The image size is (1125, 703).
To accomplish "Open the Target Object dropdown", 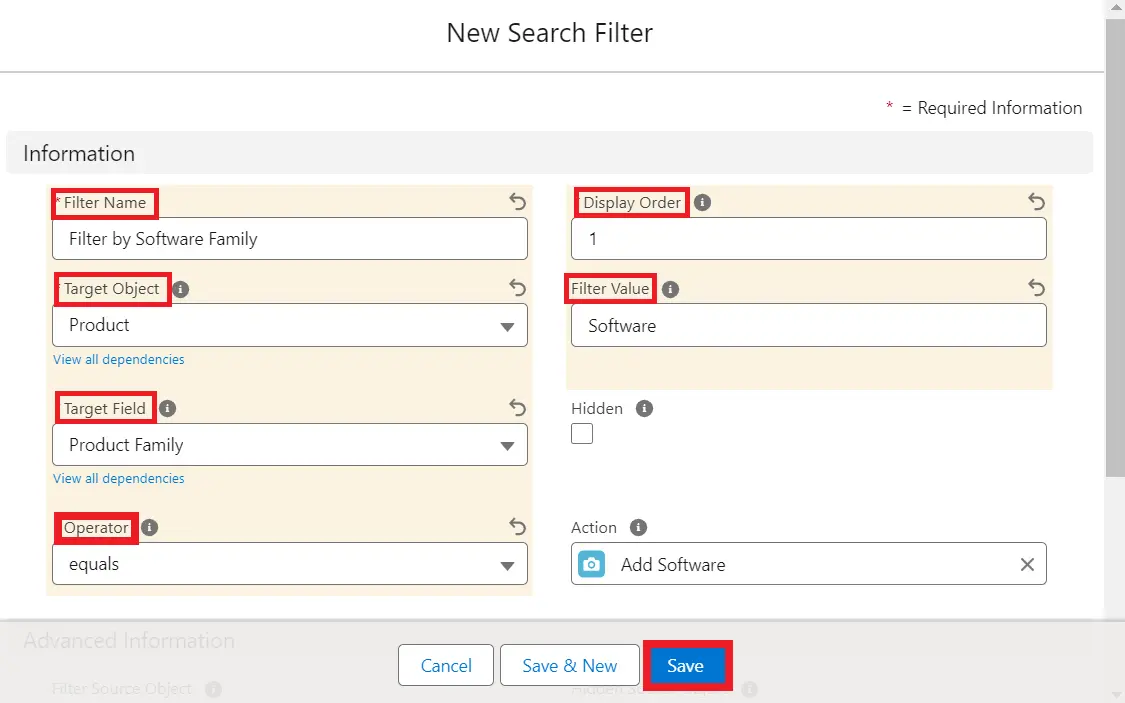I will [x=290, y=325].
